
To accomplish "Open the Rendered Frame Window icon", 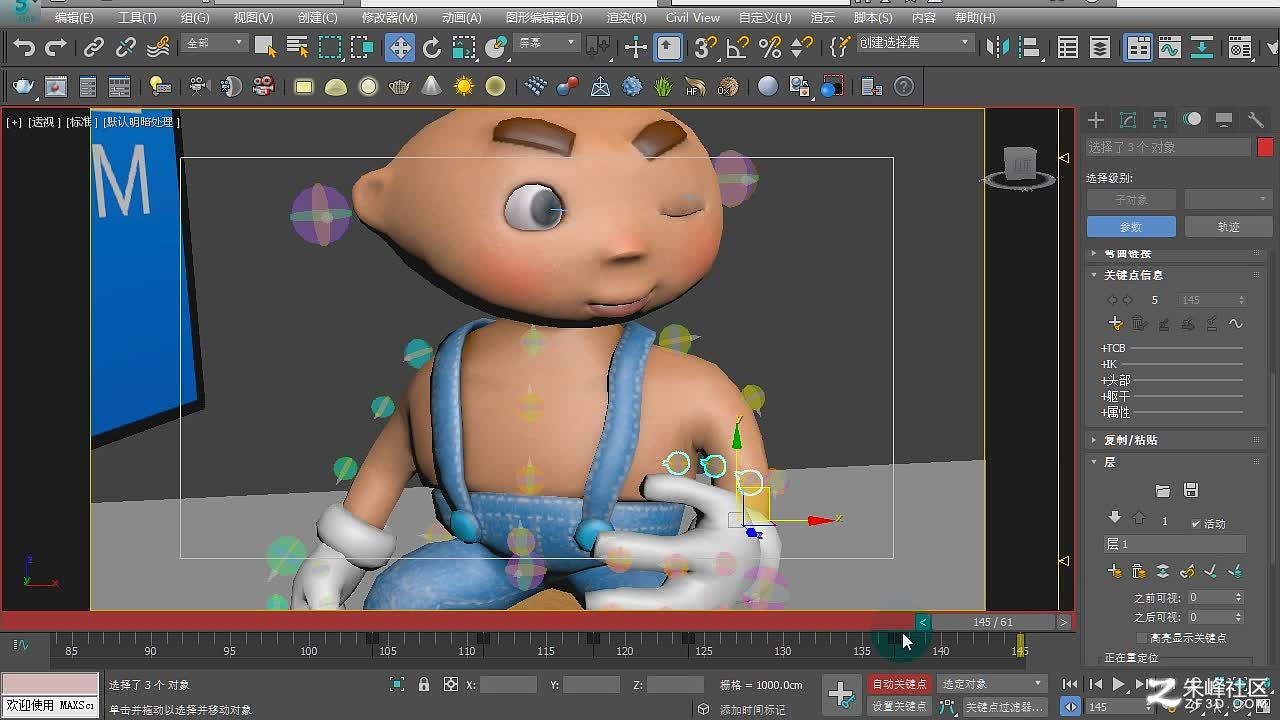I will [56, 87].
